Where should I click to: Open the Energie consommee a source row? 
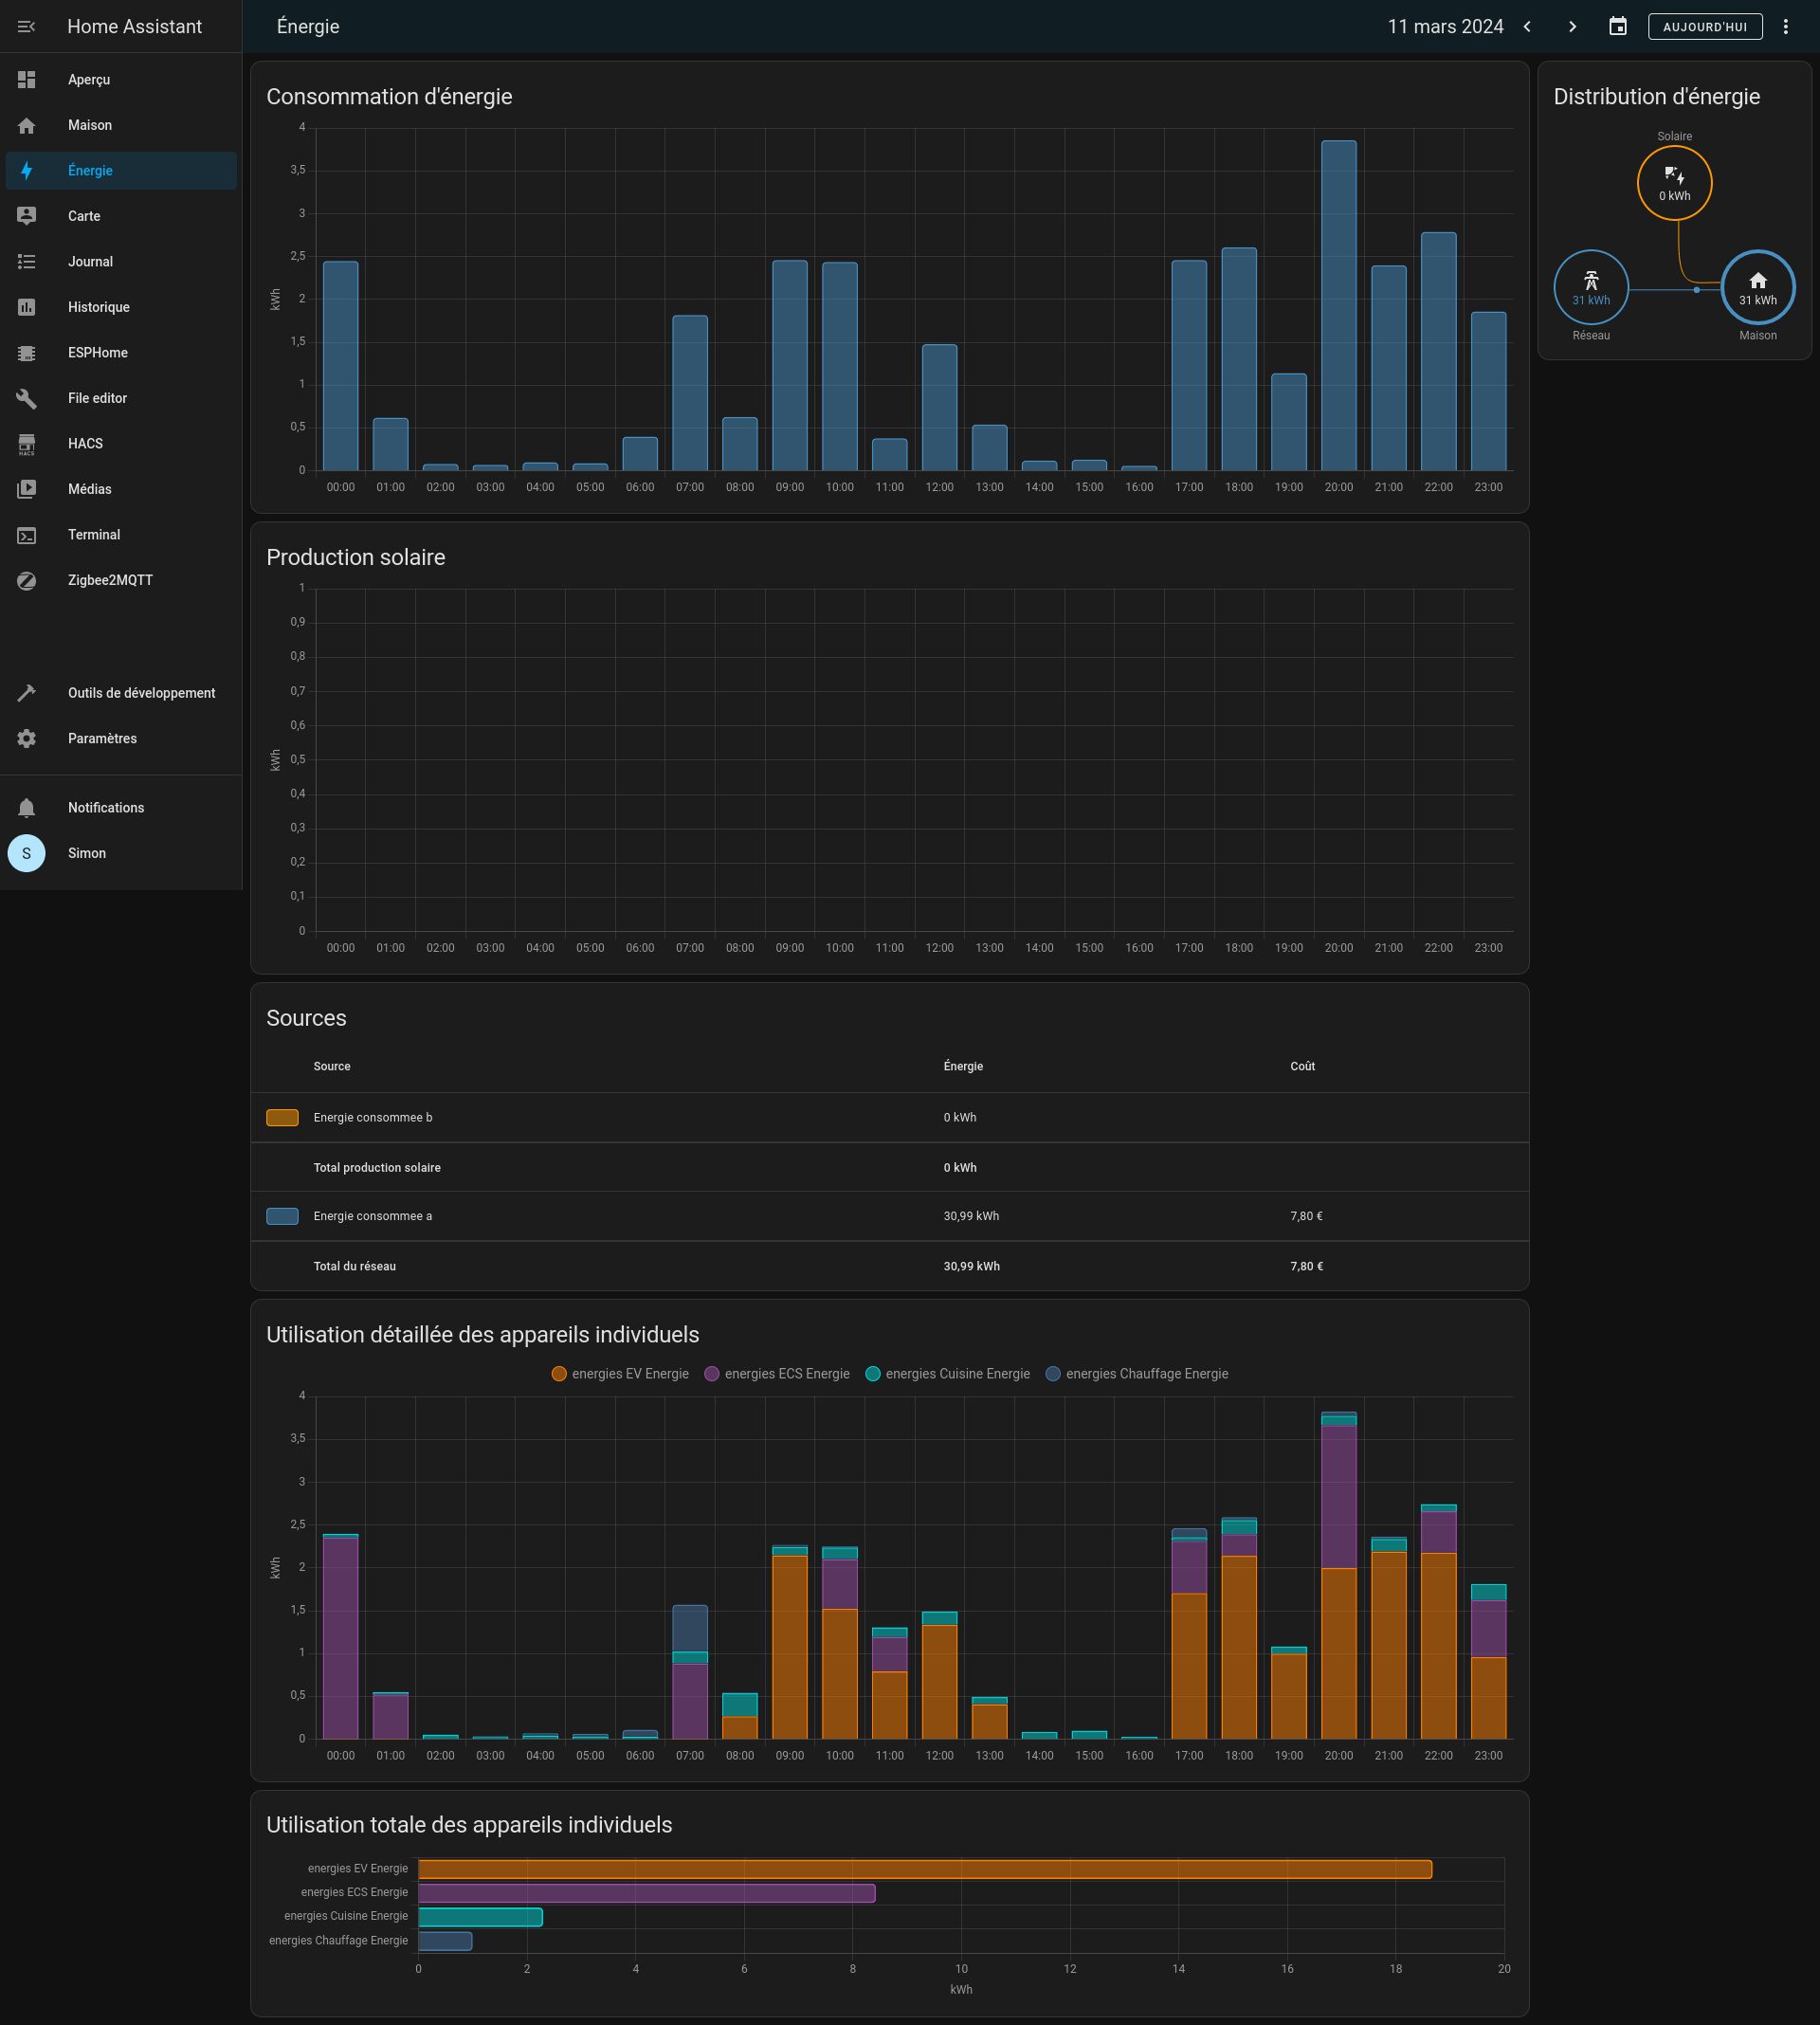[x=889, y=1216]
